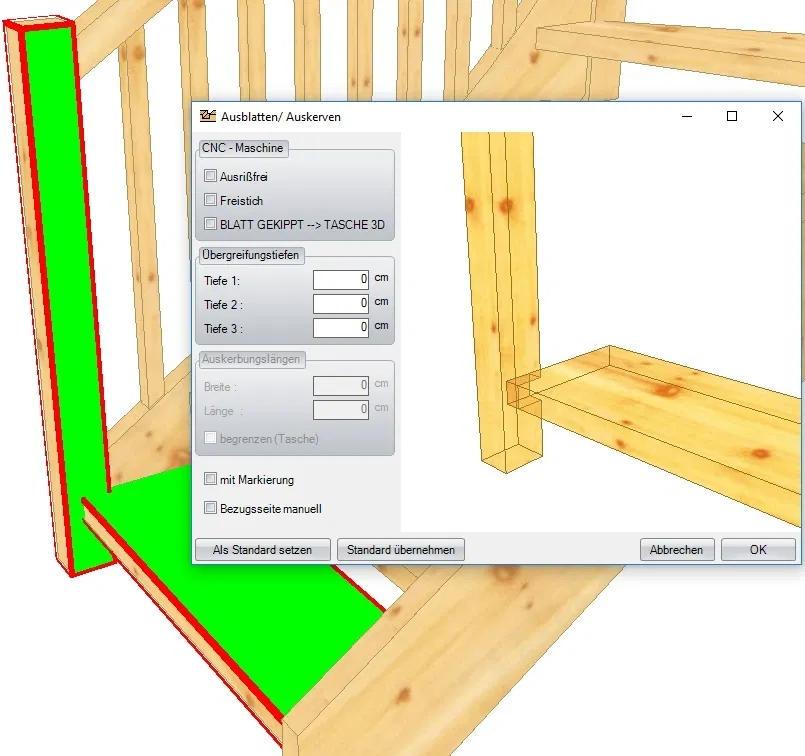This screenshot has height=756, width=805.
Task: Check BLATT GEKIPPT --> TASCHE 3D
Action: tap(210, 224)
